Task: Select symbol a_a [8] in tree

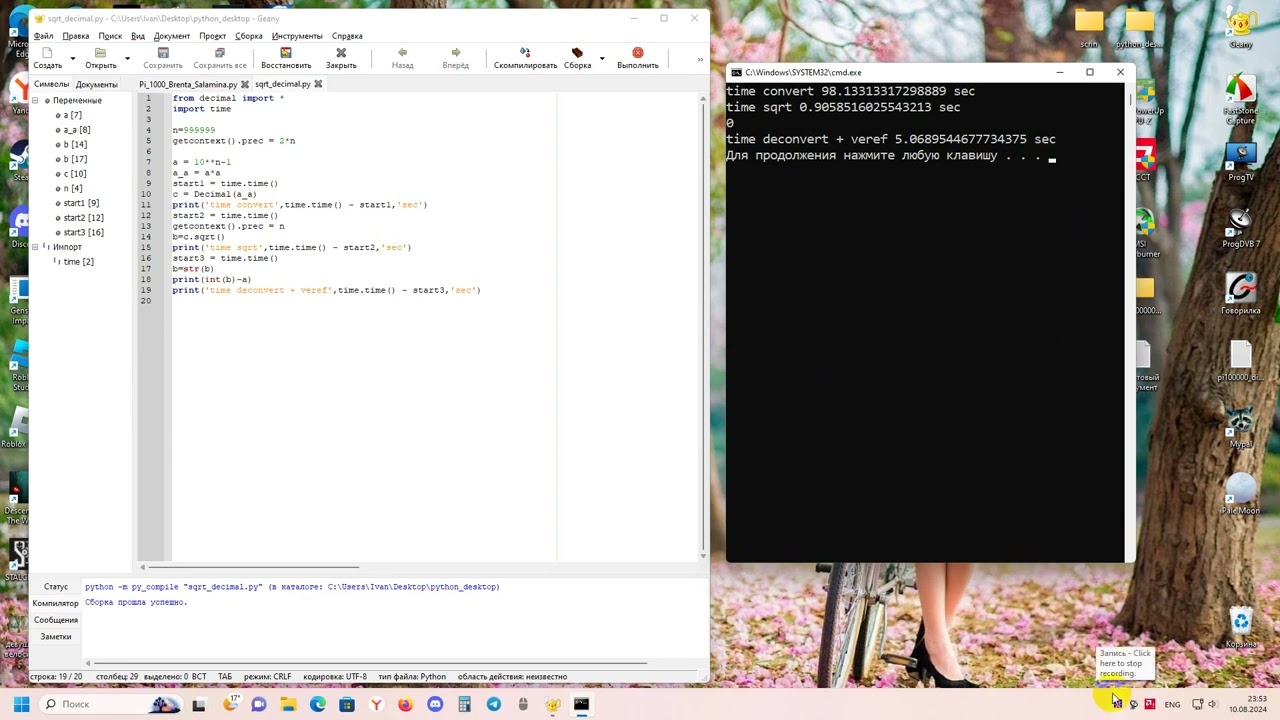Action: [x=76, y=130]
